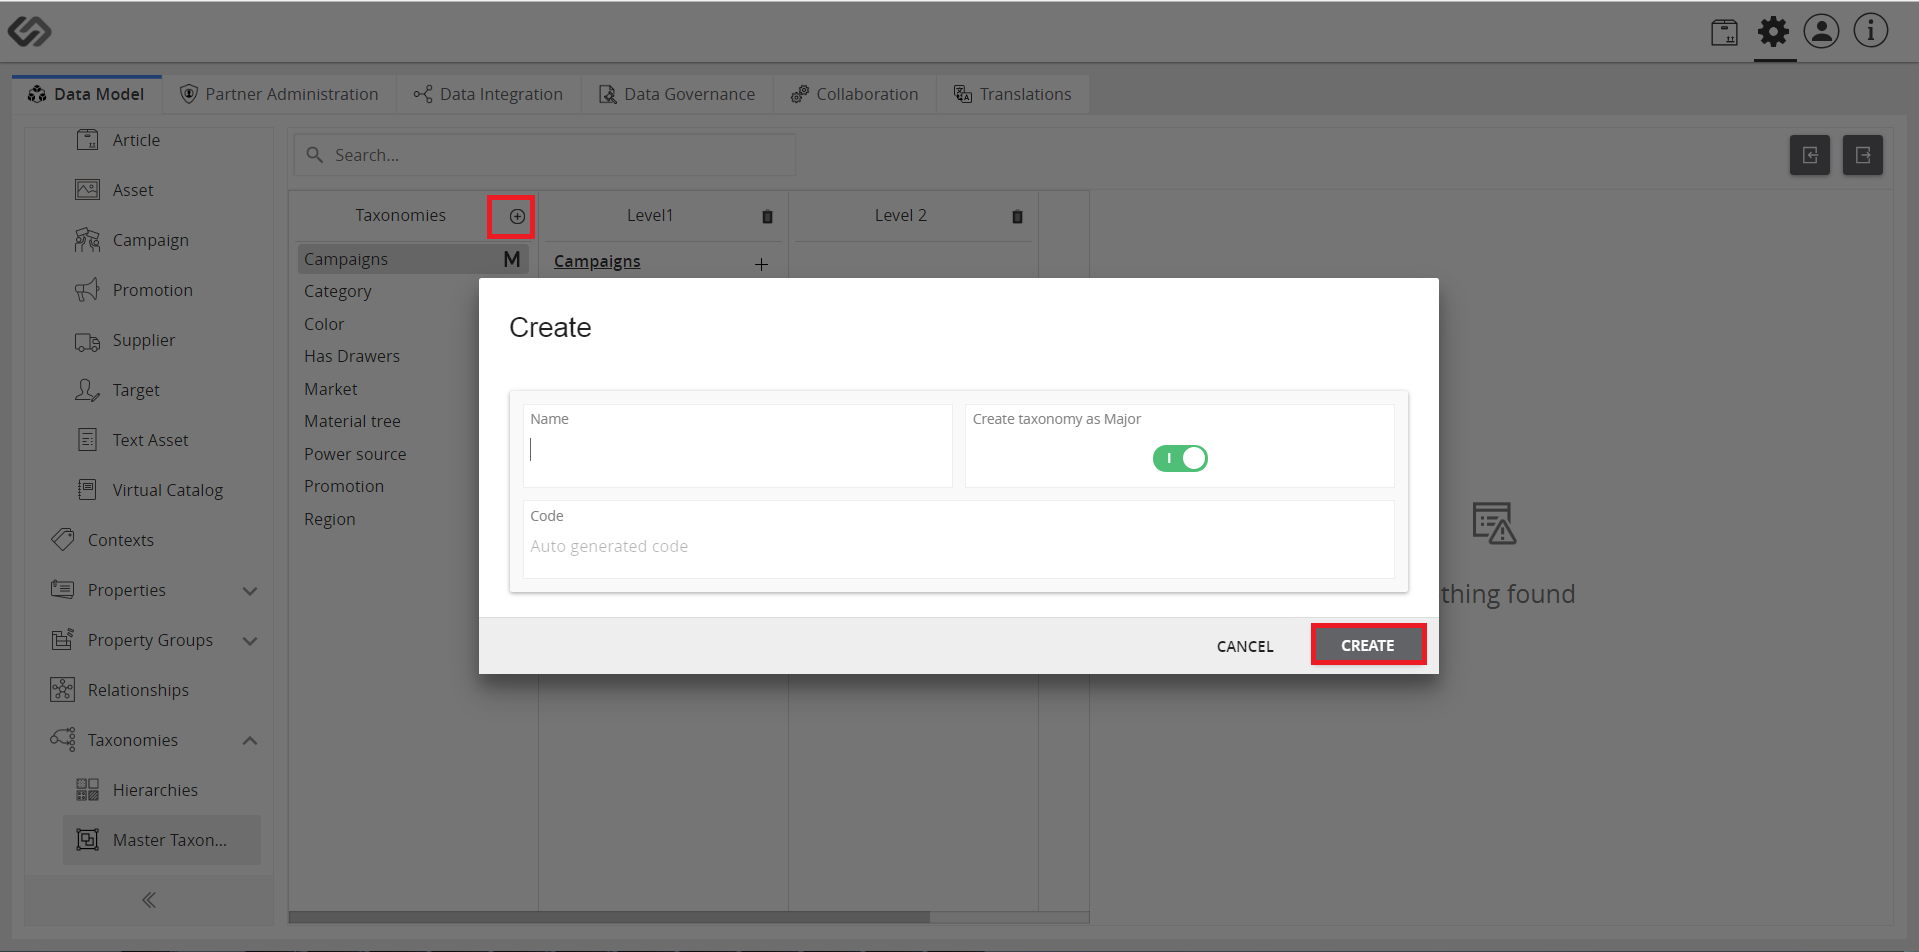
Task: Click the Hierarchies icon
Action: coord(88,790)
